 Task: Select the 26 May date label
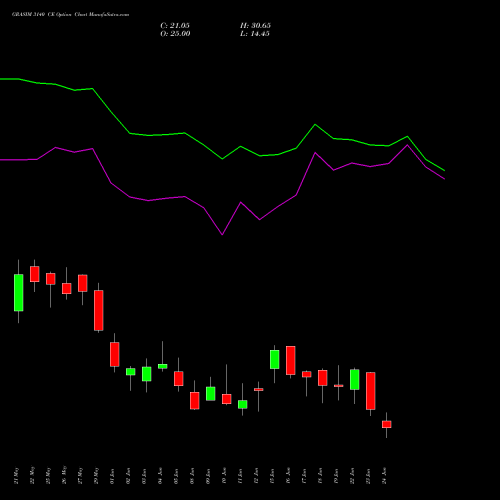pos(65,475)
